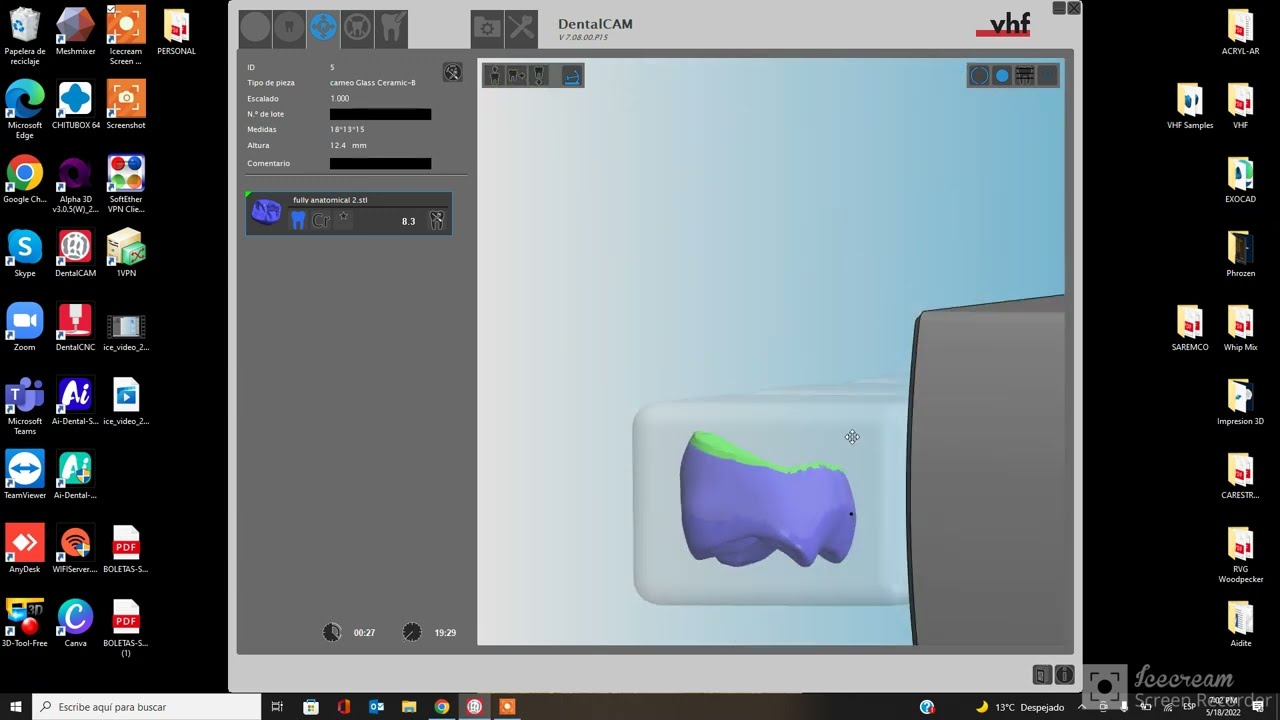Switch to solid blue circle view mode

(1002, 75)
